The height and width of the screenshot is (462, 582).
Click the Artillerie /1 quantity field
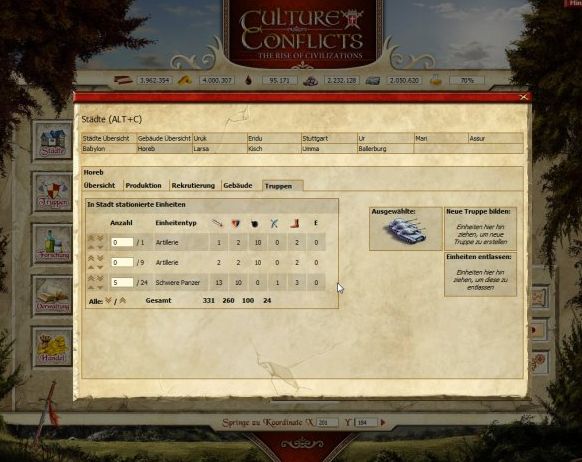point(122,242)
